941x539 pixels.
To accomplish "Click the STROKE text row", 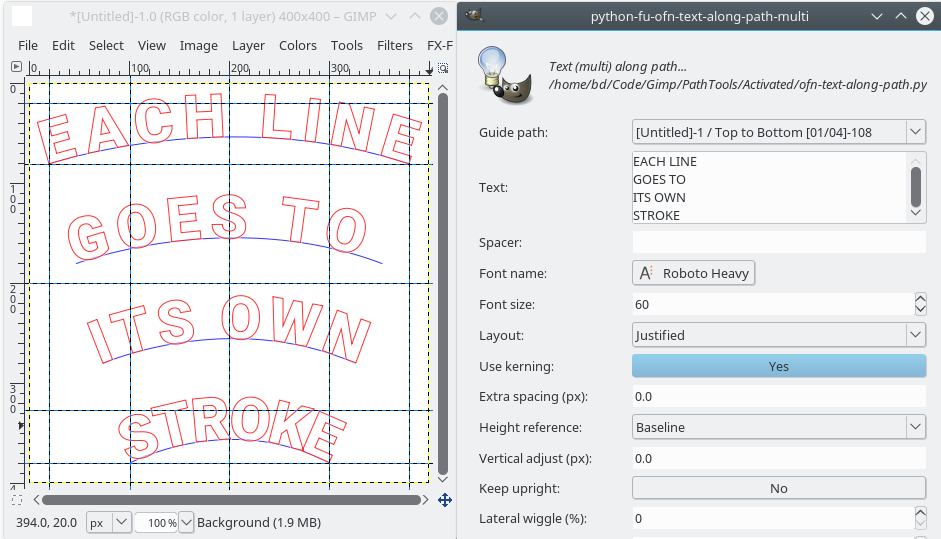I will click(x=656, y=215).
